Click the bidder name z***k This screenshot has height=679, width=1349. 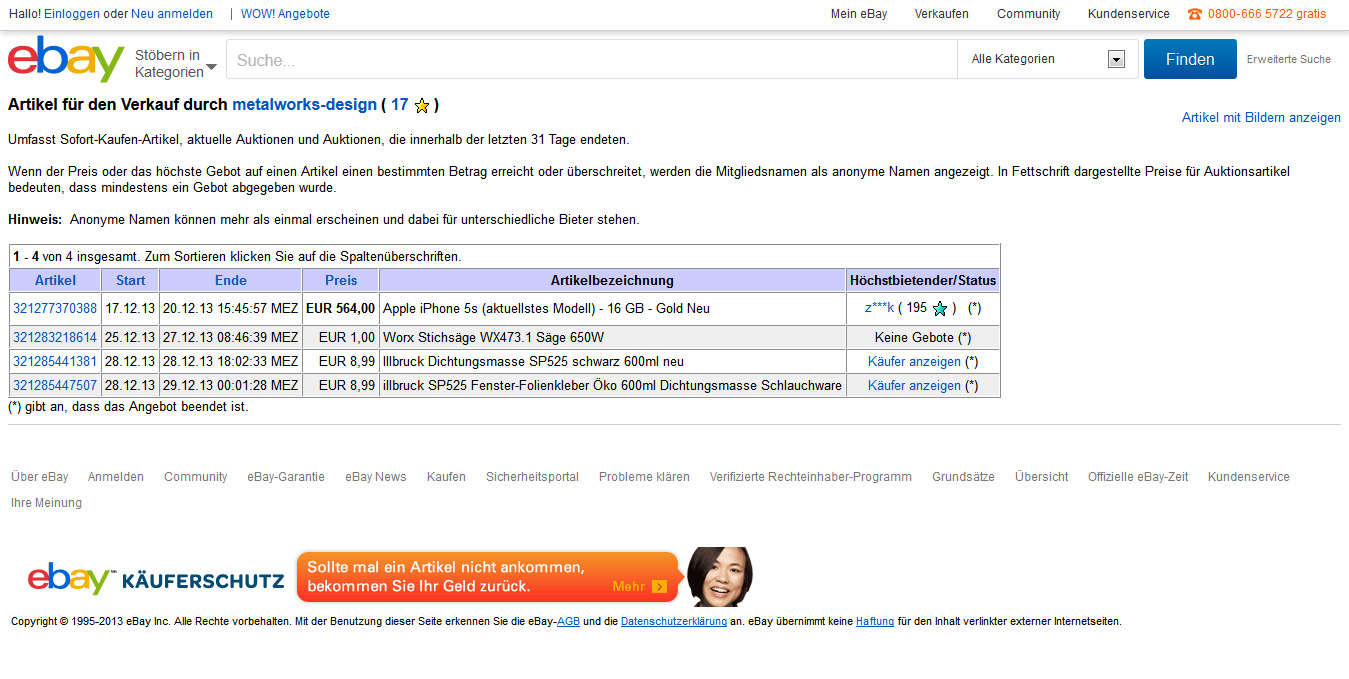point(879,308)
